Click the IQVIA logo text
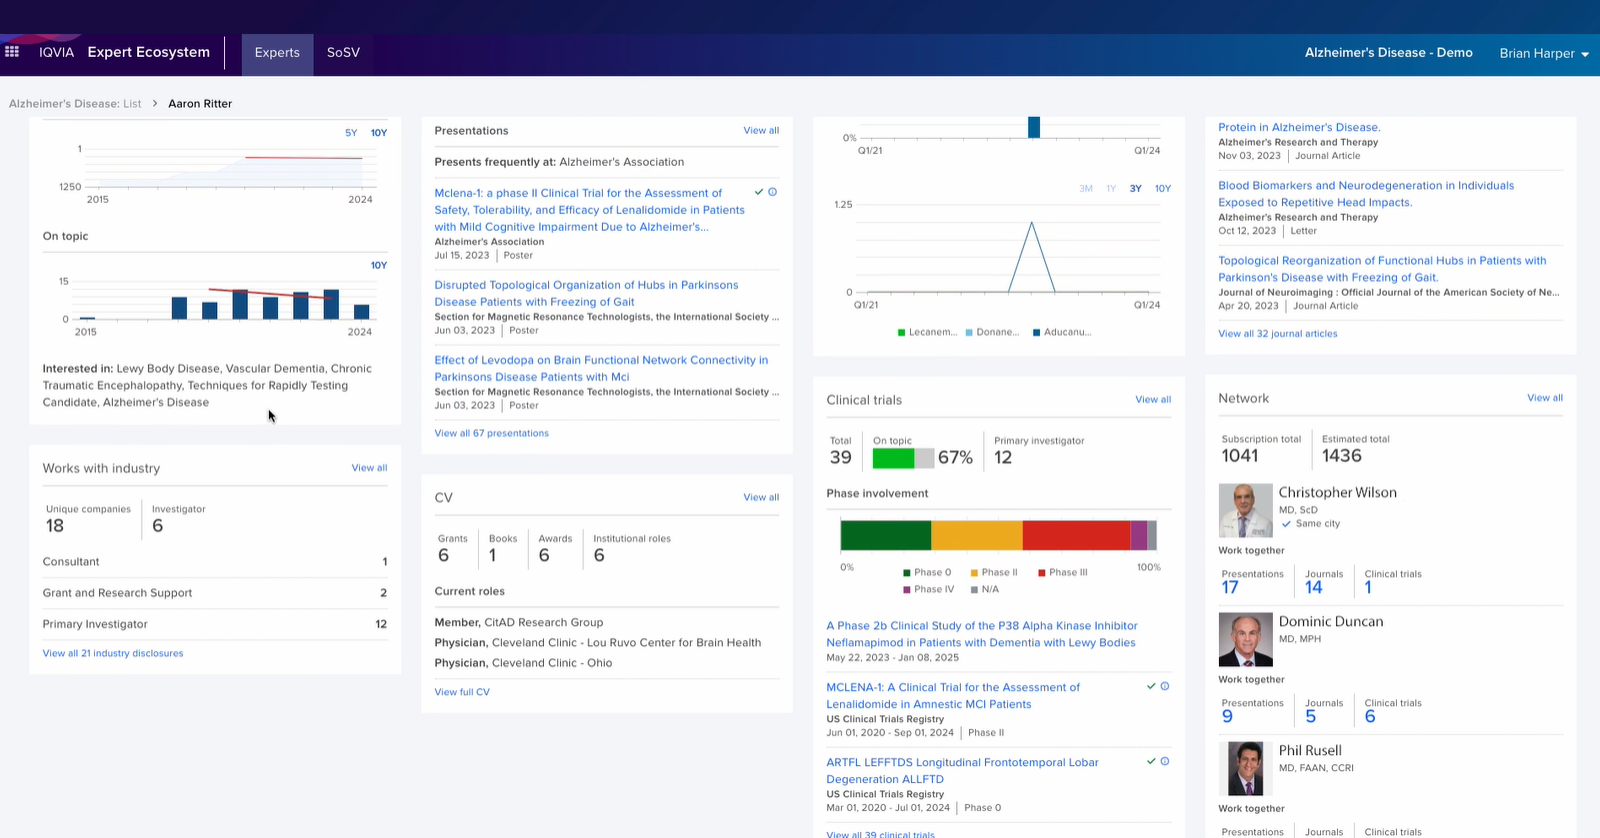 pyautogui.click(x=56, y=52)
